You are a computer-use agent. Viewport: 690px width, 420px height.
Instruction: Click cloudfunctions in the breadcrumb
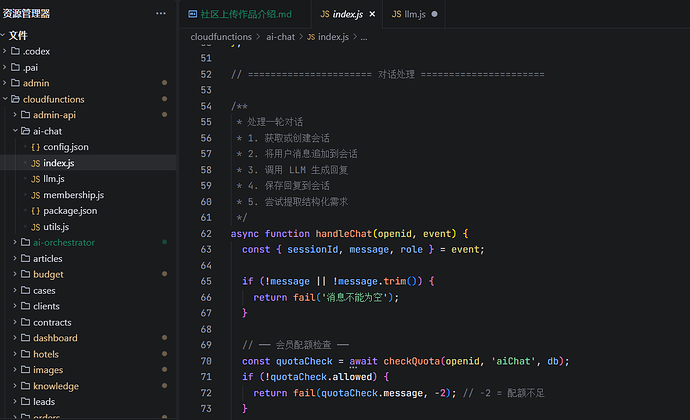(x=221, y=37)
